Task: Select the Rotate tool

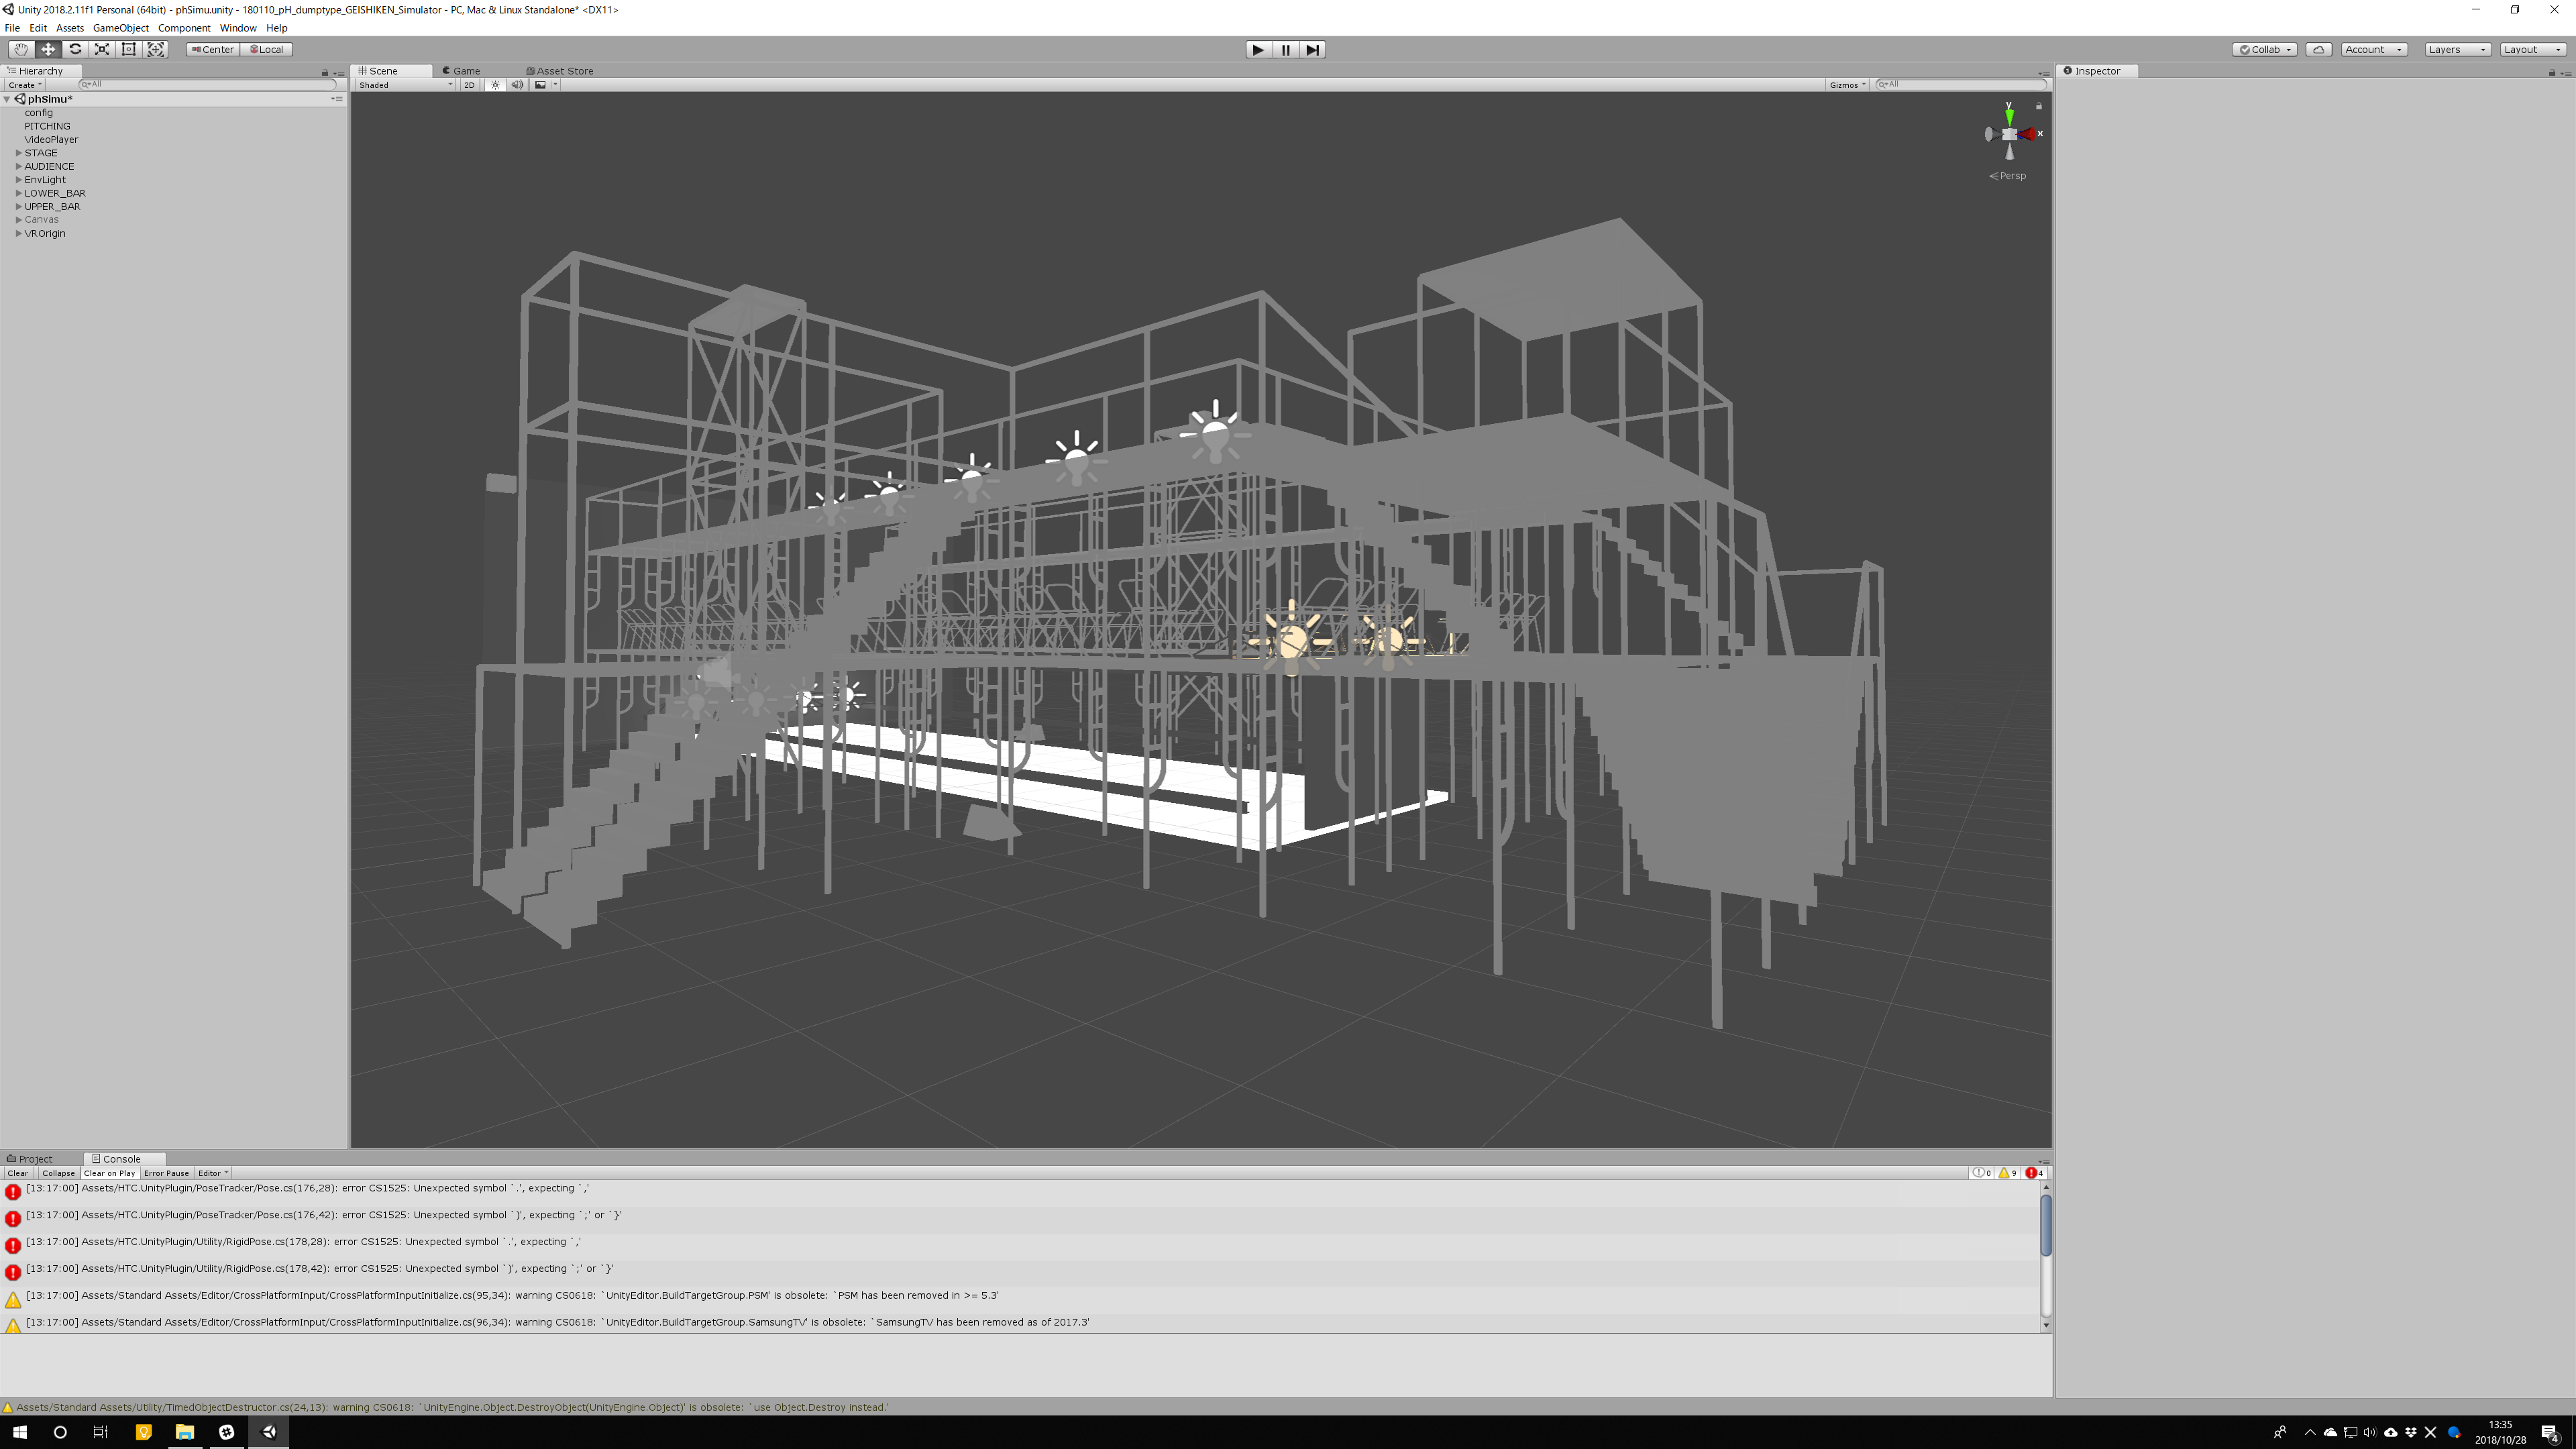Action: point(74,49)
